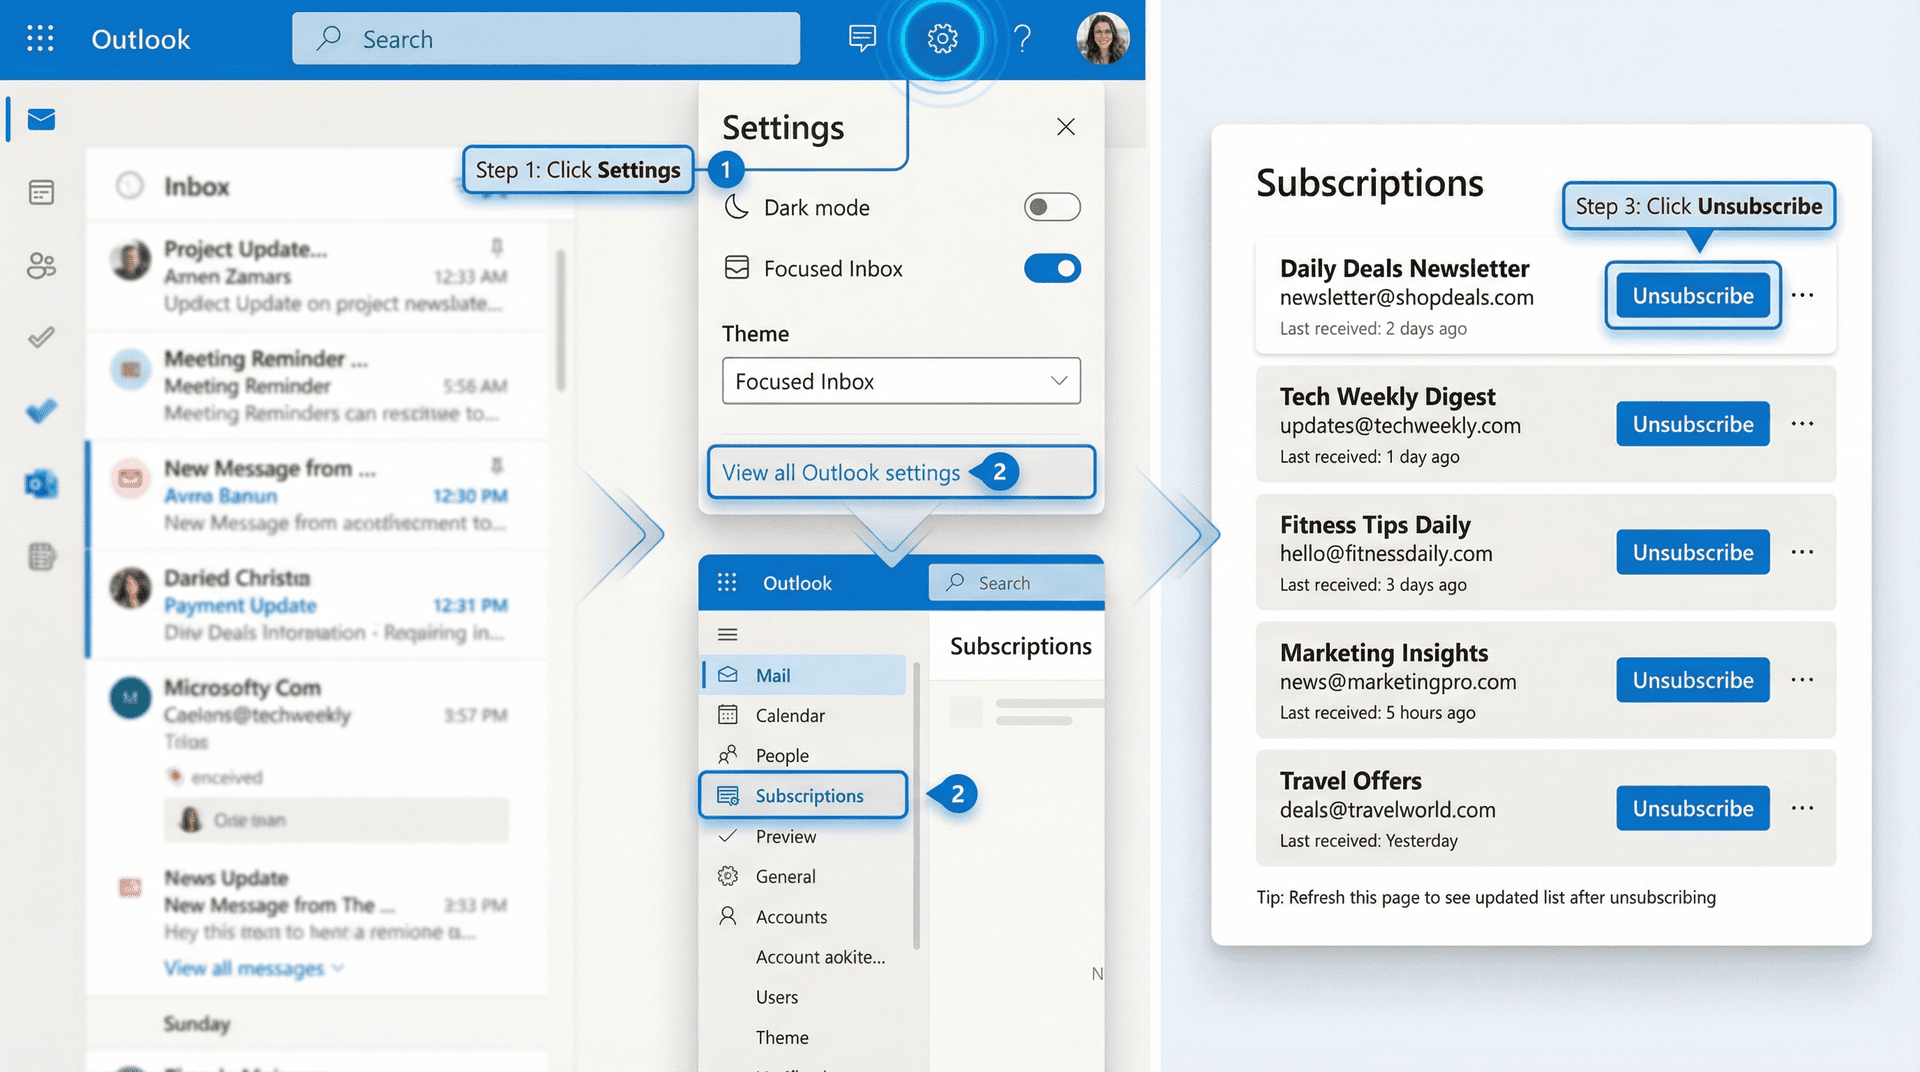Enable Dark mode in Settings
Screen dimensions: 1920x1072
[1051, 207]
